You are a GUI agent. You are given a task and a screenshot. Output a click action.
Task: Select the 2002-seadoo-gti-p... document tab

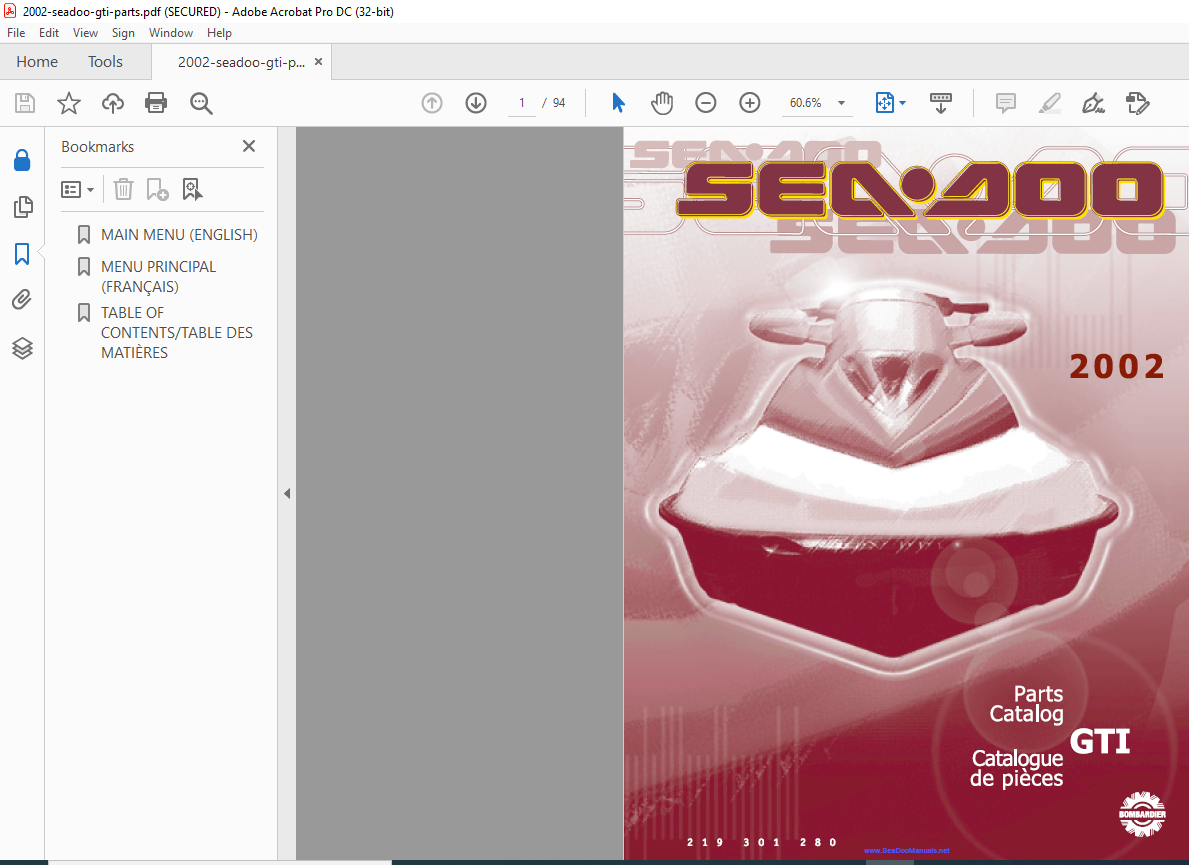click(x=241, y=62)
